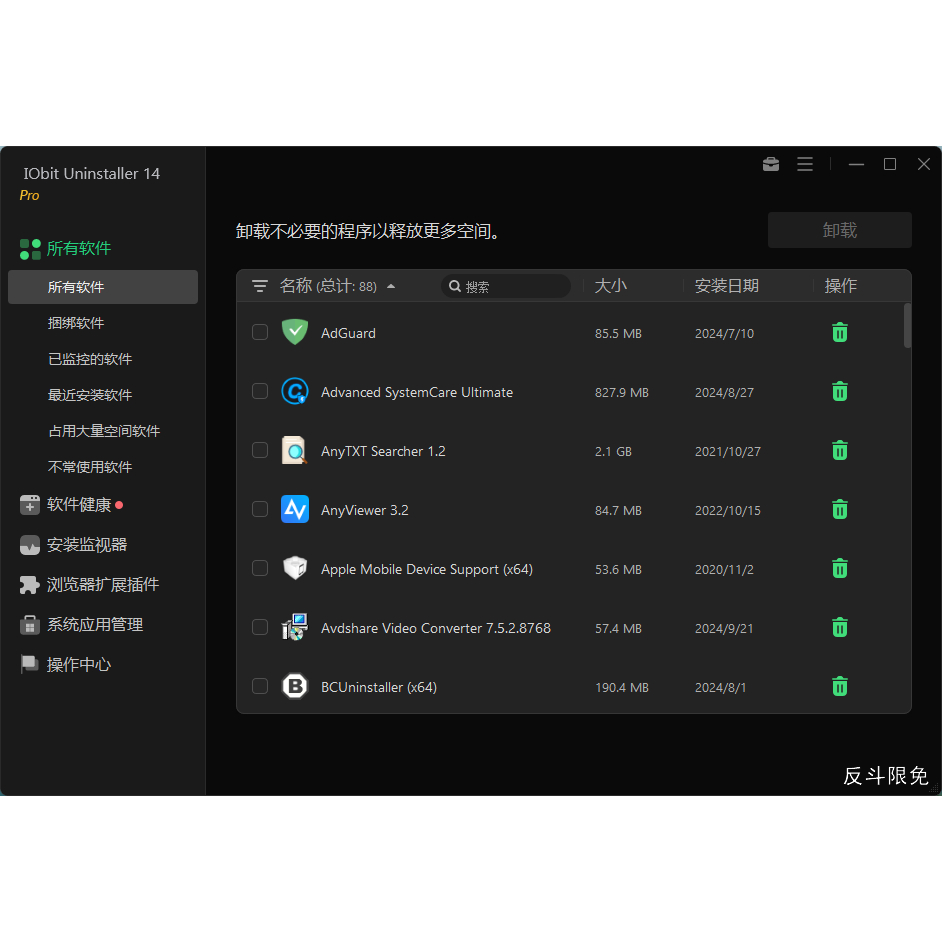Screen dimensions: 942x942
Task: Click the trash icon for AdGuard
Action: tap(840, 333)
